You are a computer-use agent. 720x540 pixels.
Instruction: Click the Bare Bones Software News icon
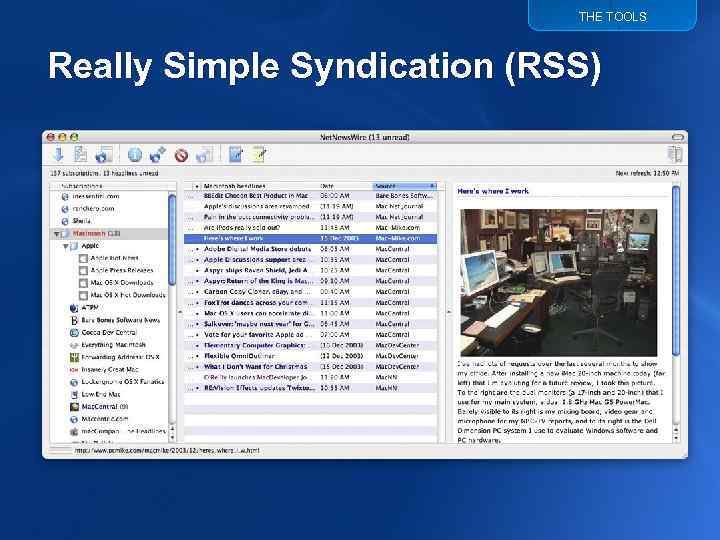[74, 321]
